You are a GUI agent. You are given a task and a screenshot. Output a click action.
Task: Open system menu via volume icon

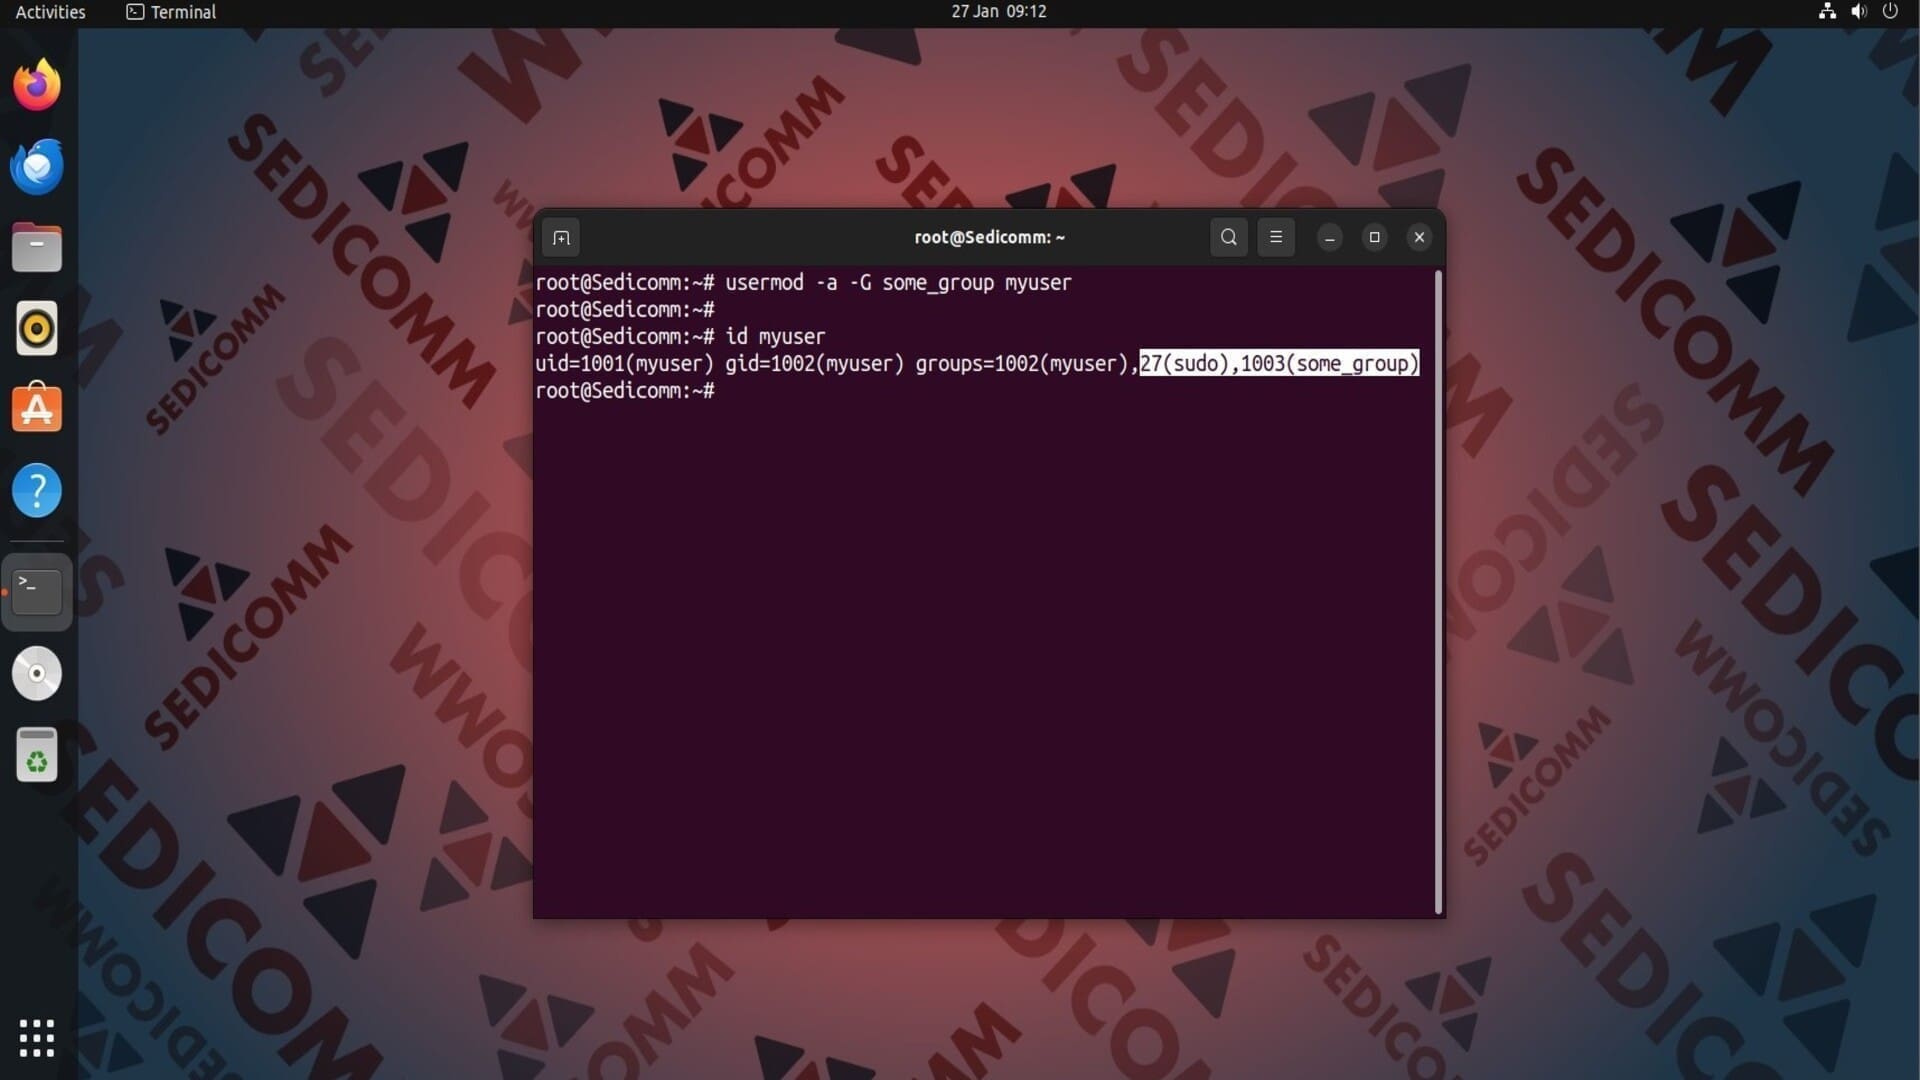coord(1858,12)
